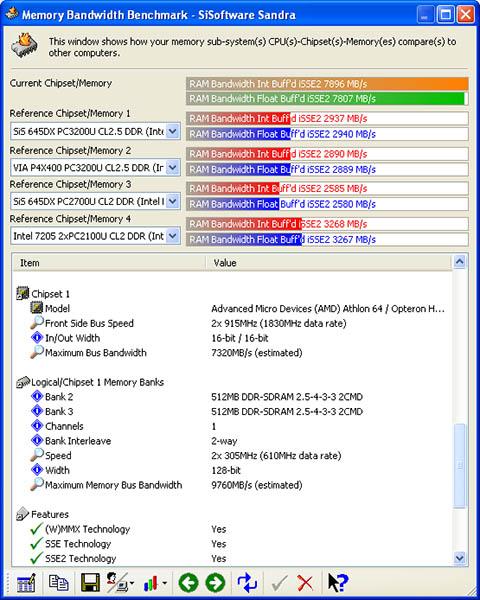Select the Chipset 1 tree item
Viewport: 480px width, 600px height.
pyautogui.click(x=50, y=294)
